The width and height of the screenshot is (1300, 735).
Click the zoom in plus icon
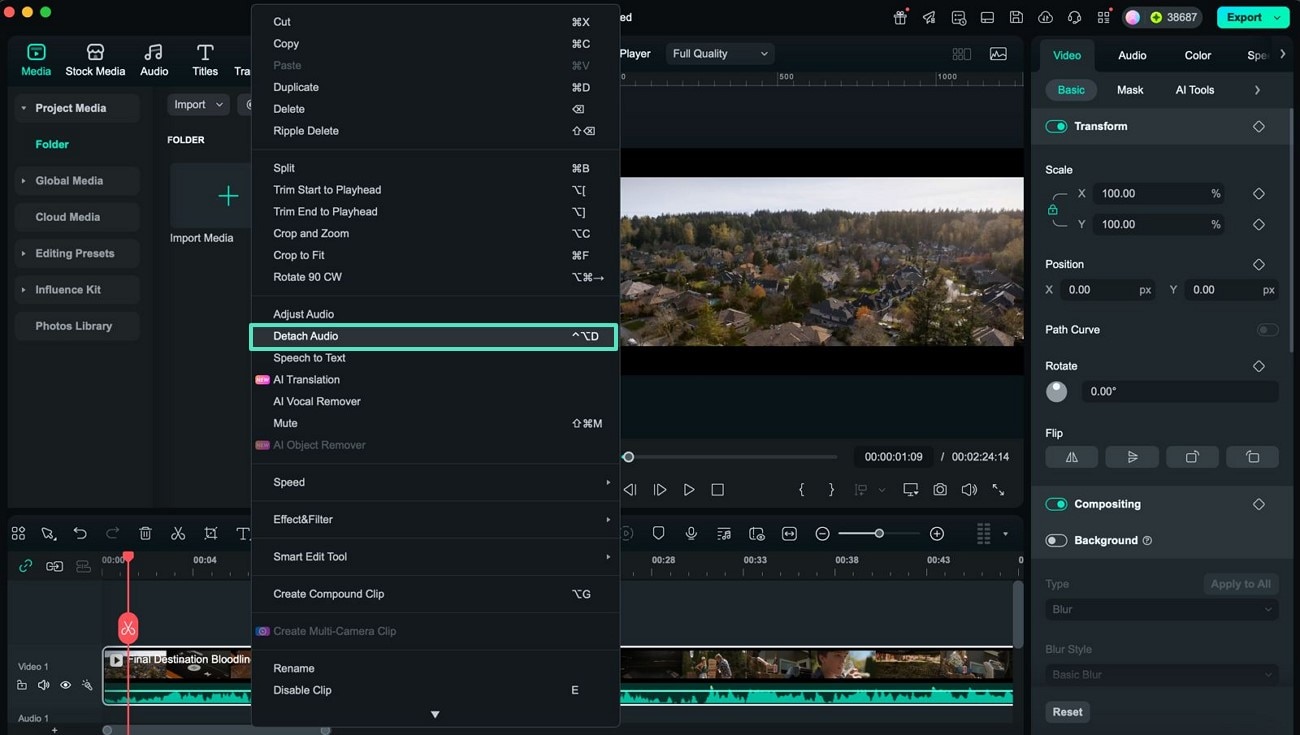pos(937,534)
